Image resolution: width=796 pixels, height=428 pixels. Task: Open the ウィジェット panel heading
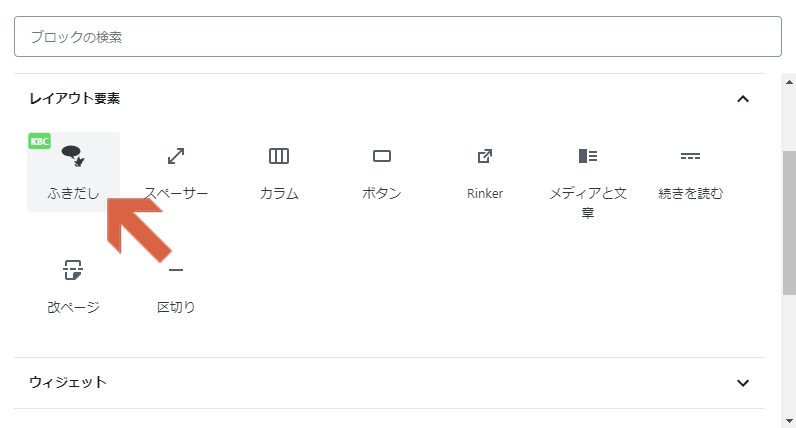click(x=389, y=383)
